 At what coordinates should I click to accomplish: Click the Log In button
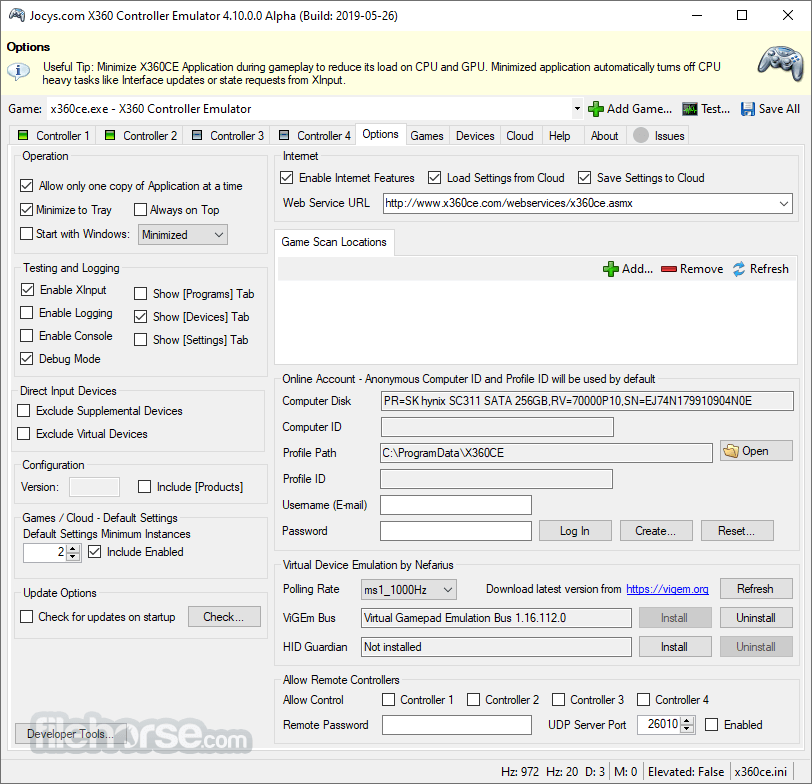(575, 531)
